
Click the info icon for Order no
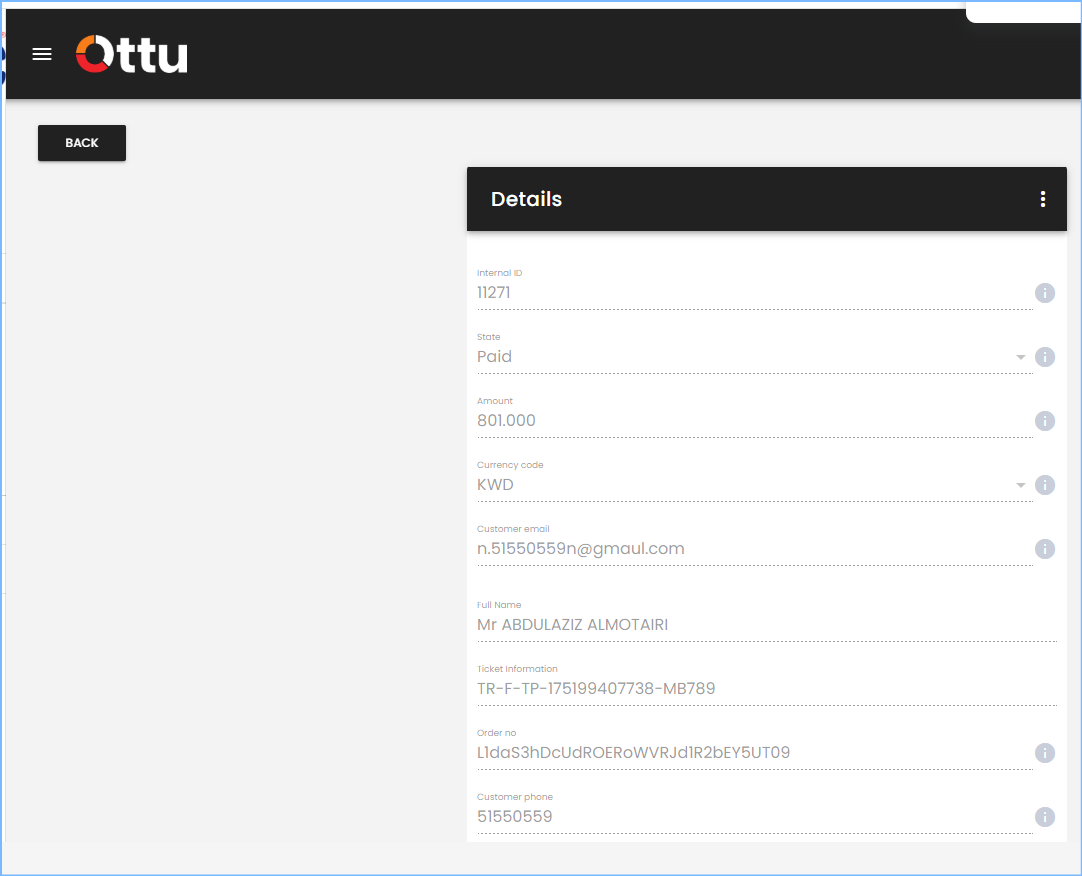click(x=1045, y=753)
